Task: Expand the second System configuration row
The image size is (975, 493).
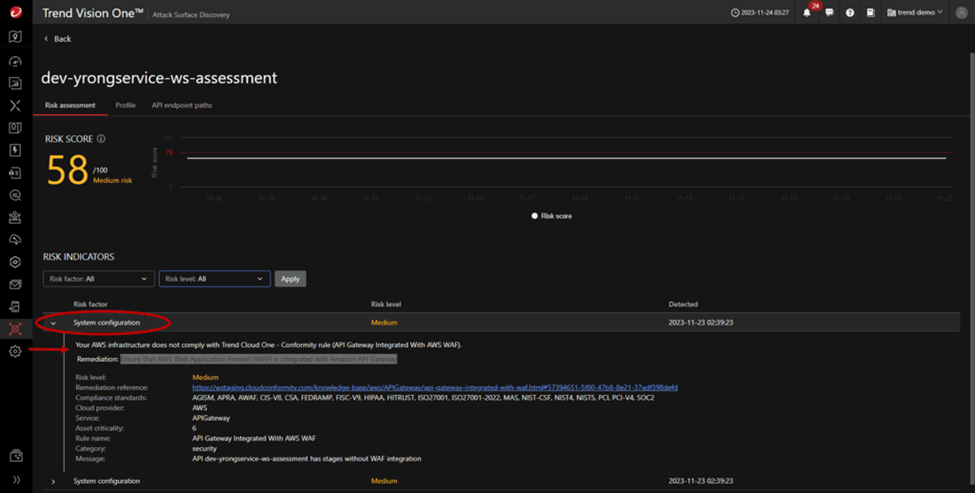Action: click(x=53, y=481)
